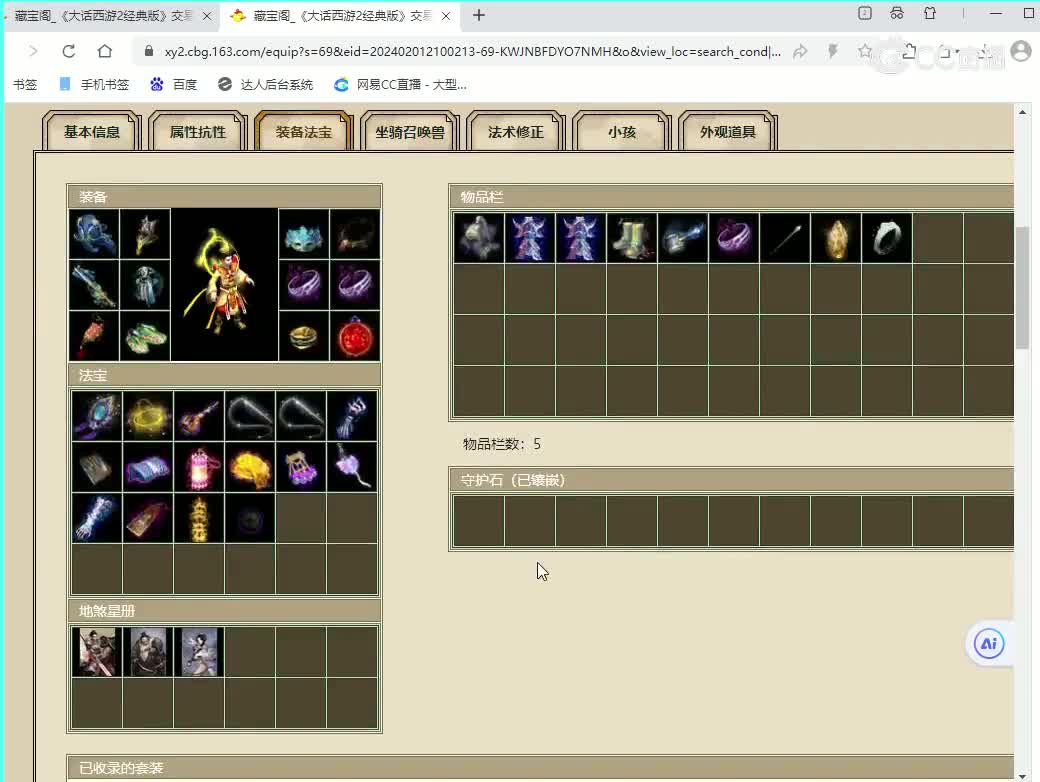Click the thin needle item in inventory
Screen dimensions: 1040x782
(x=785, y=237)
